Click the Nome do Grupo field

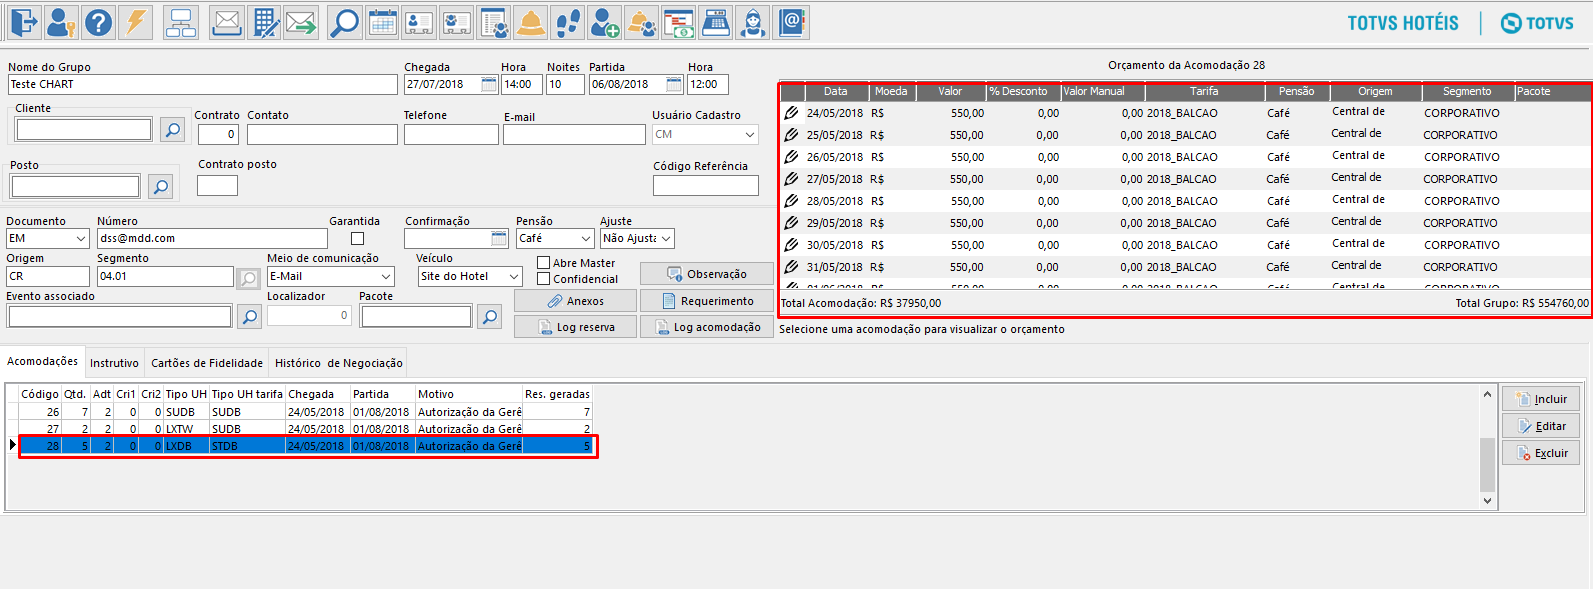tap(202, 85)
